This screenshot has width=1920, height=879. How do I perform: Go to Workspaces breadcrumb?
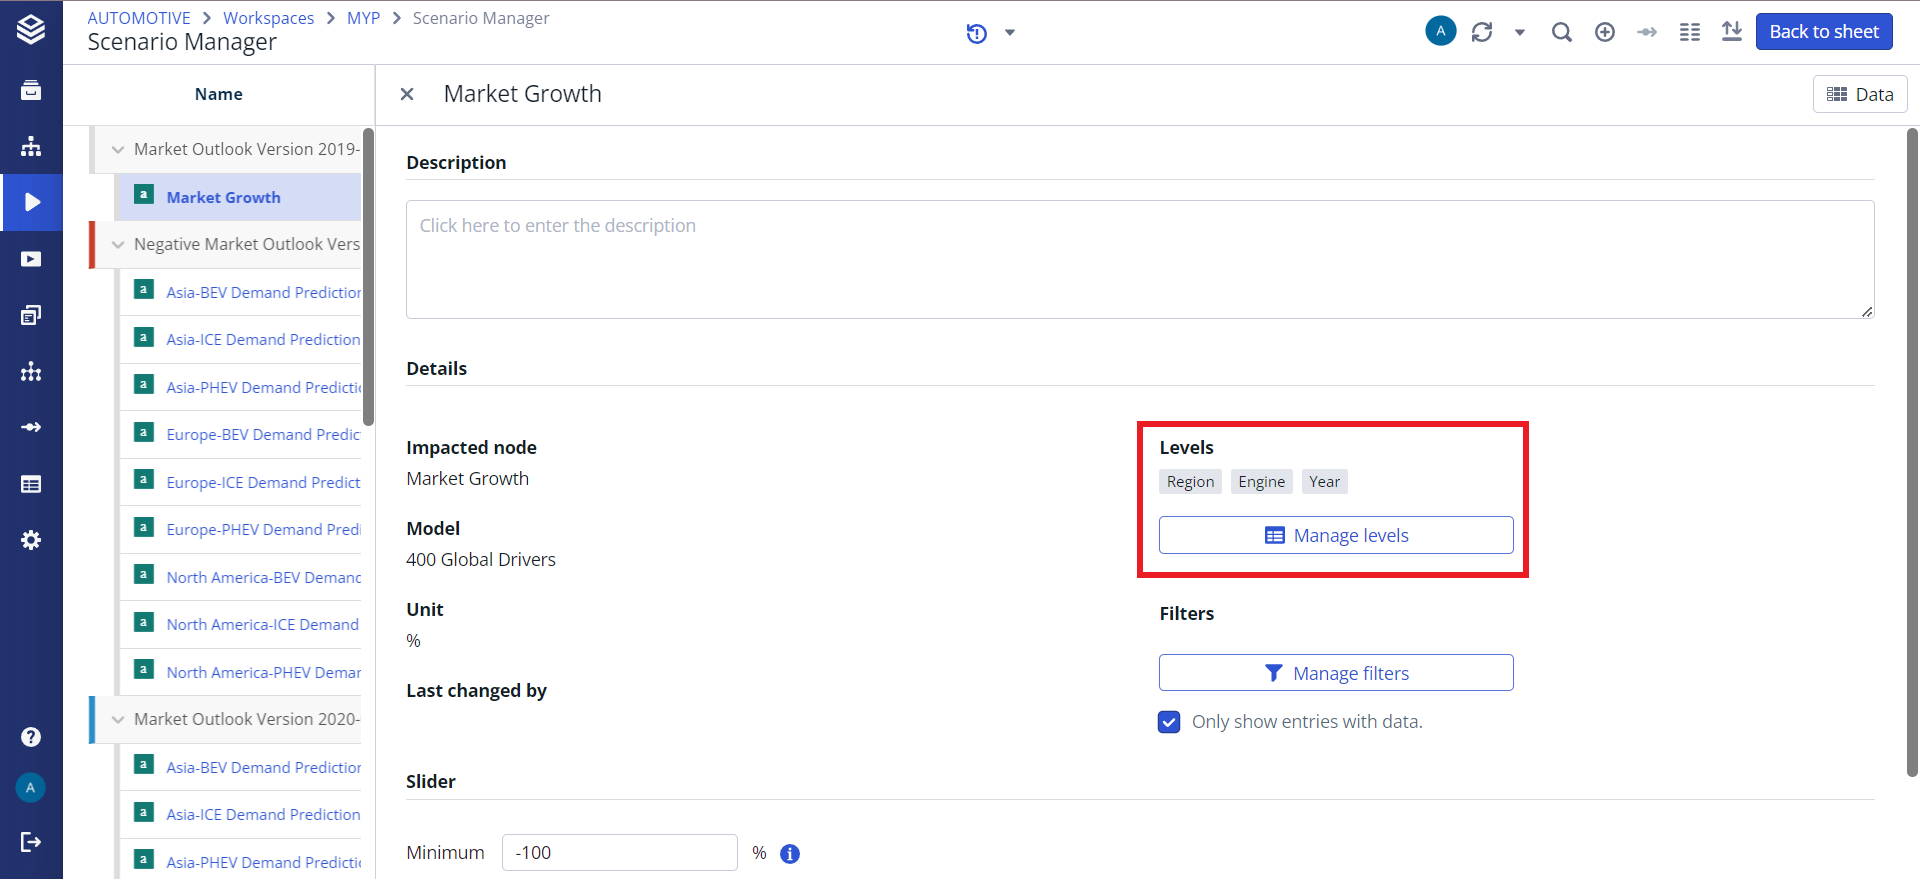268,18
